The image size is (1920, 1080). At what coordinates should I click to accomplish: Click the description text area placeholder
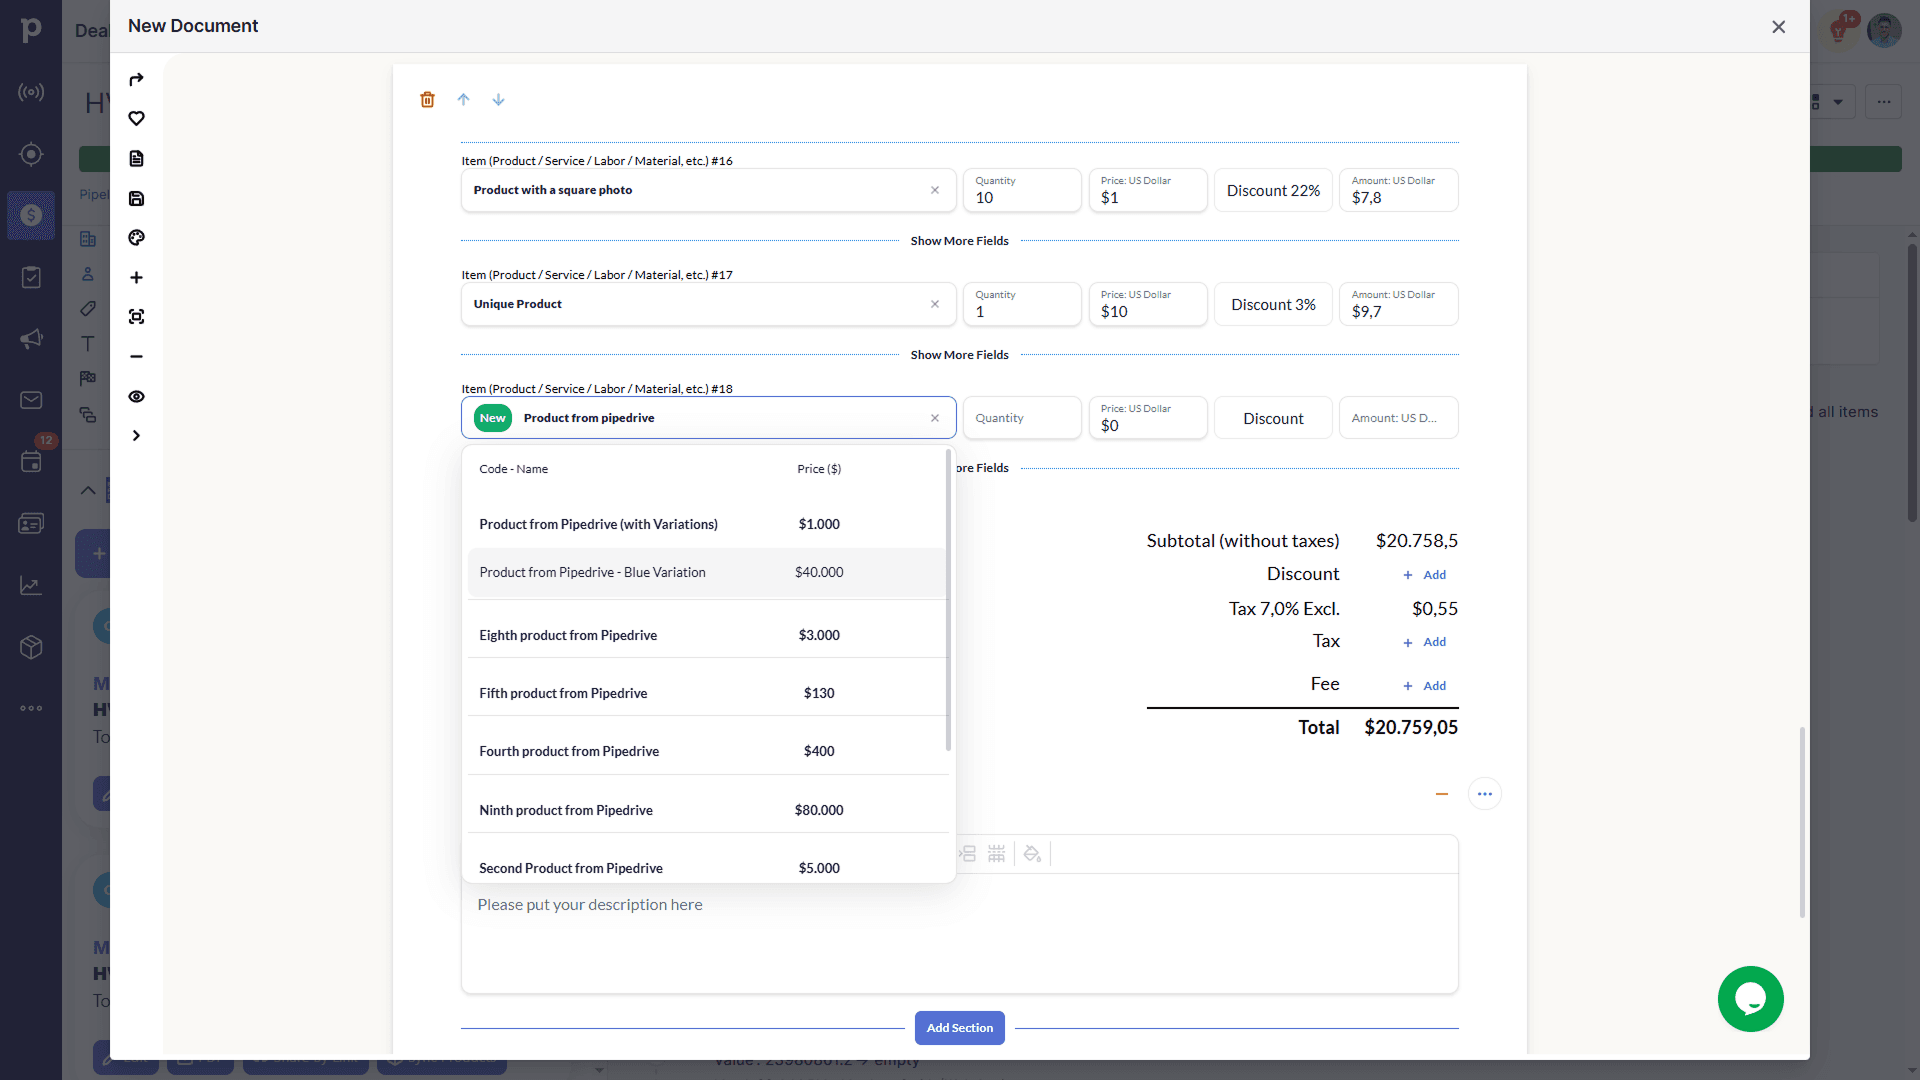(590, 905)
